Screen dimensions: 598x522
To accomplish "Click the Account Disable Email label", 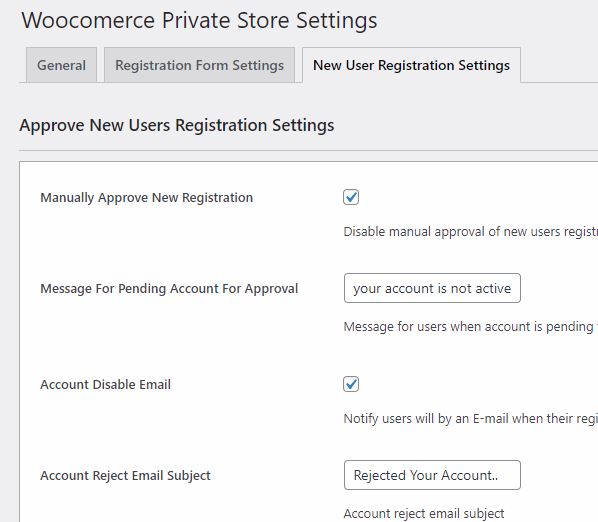I will 105,384.
